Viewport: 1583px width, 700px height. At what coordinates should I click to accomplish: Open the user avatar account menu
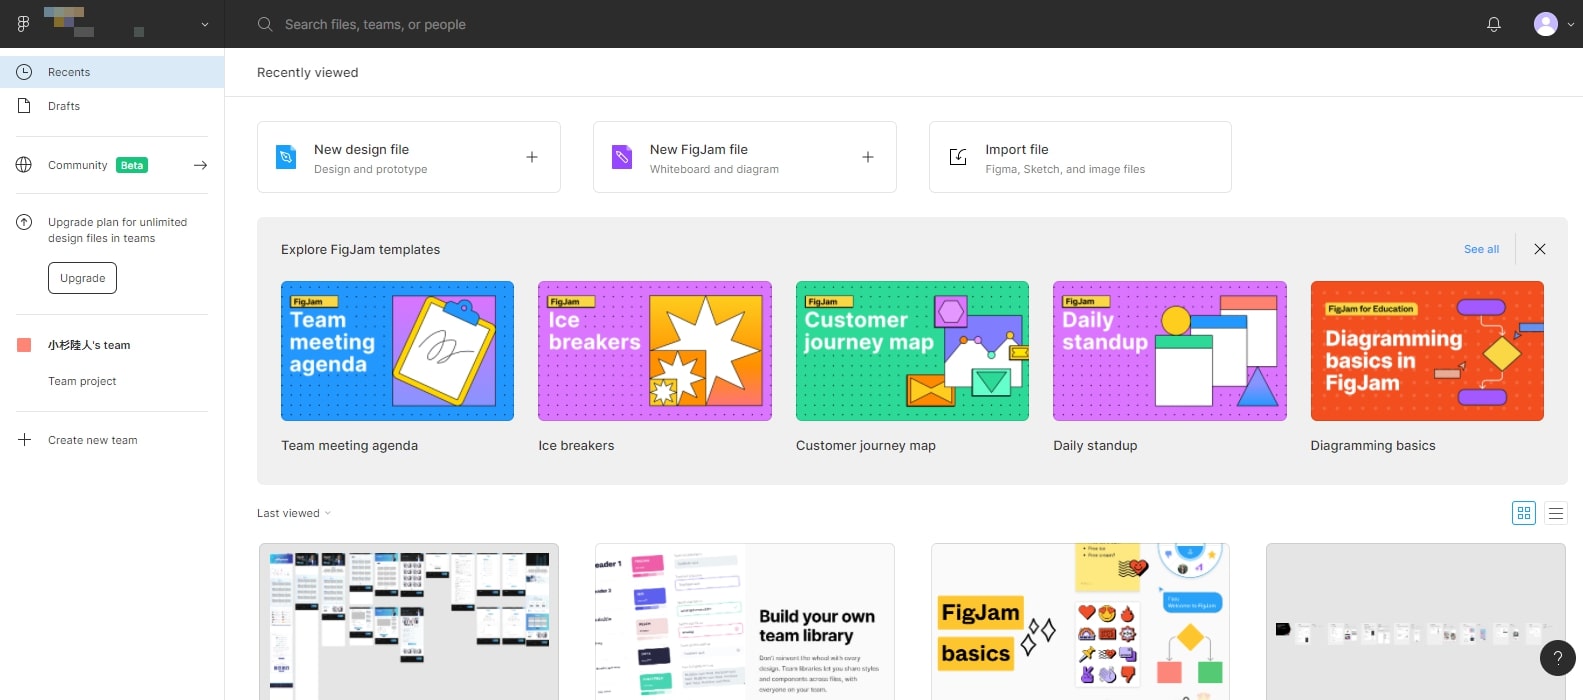click(x=1546, y=24)
